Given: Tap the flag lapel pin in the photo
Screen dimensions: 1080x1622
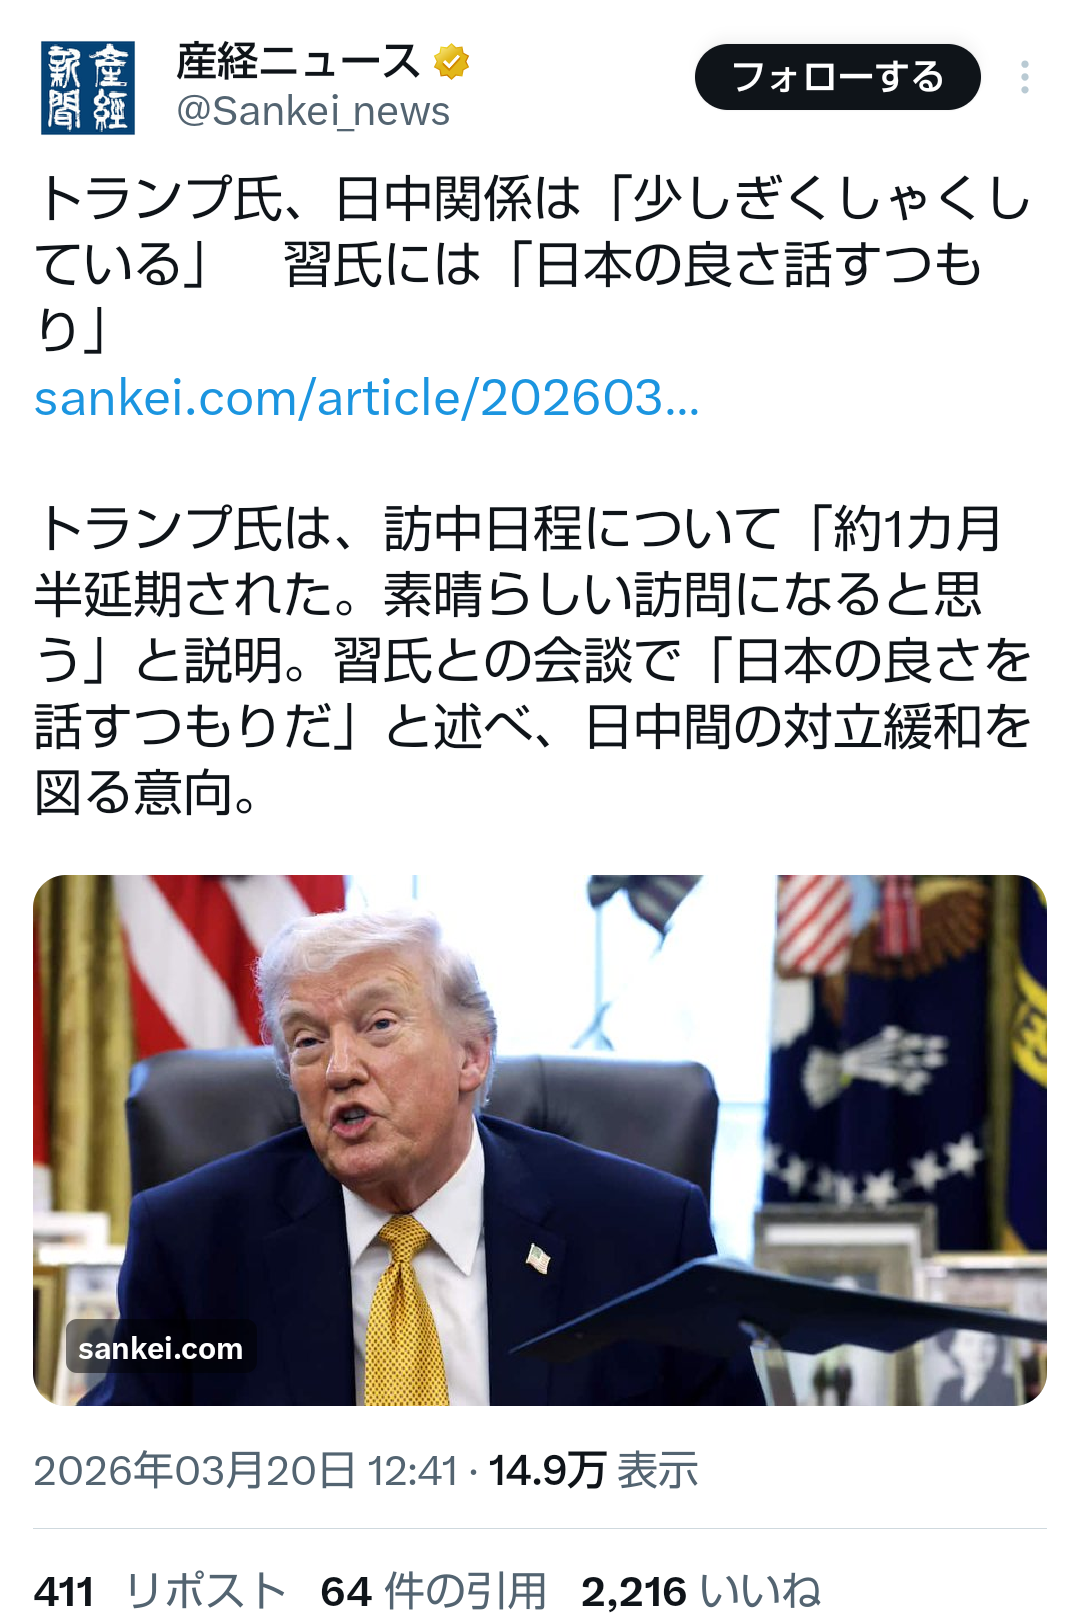Looking at the screenshot, I should [x=538, y=1258].
